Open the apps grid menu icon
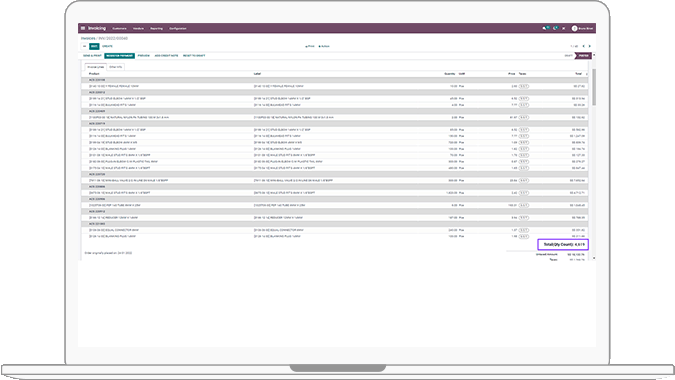The width and height of the screenshot is (675, 380). point(83,28)
